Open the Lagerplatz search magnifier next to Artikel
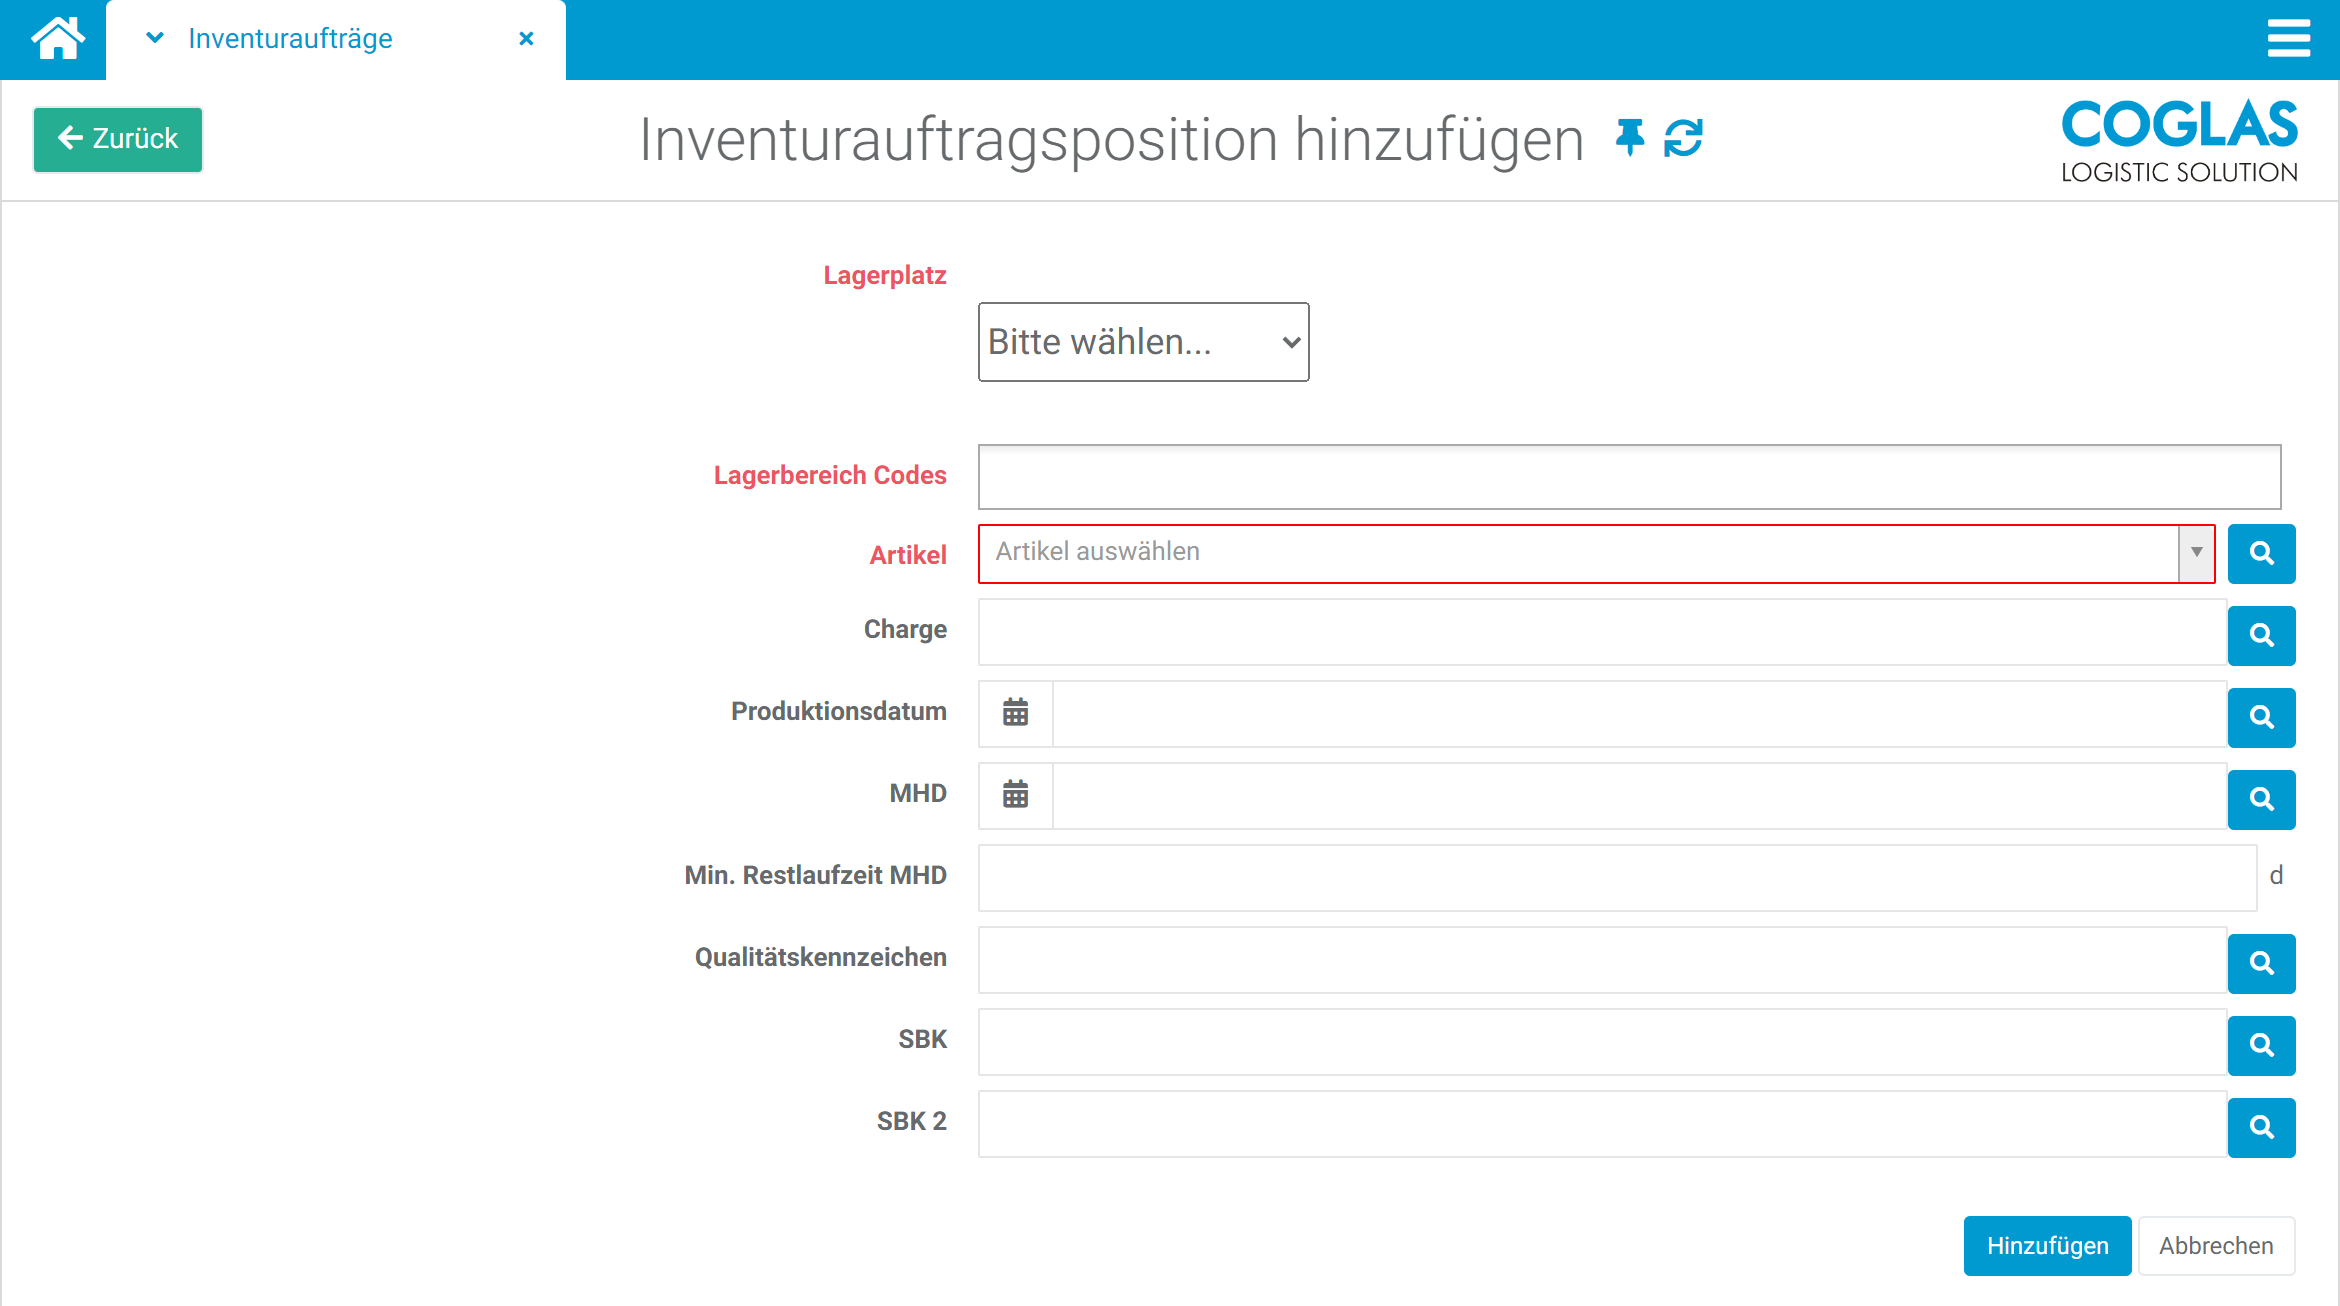The image size is (2340, 1306). click(2262, 553)
